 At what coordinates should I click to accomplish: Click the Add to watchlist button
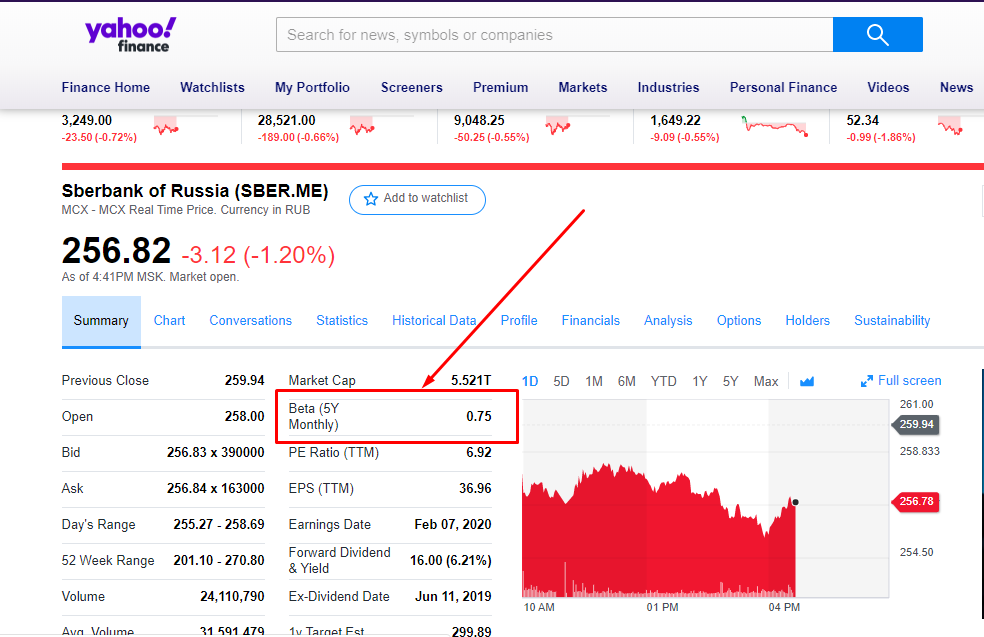click(417, 200)
